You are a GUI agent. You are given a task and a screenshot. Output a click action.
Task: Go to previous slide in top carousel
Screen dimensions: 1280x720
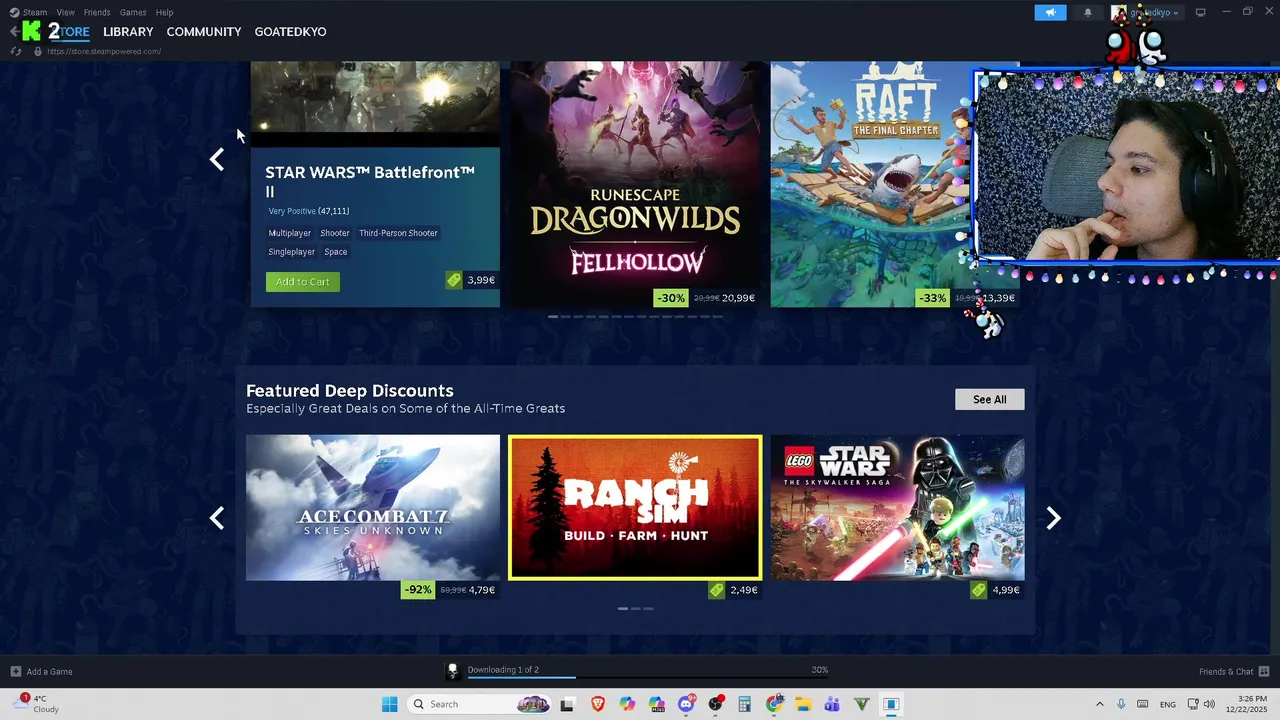(x=217, y=159)
